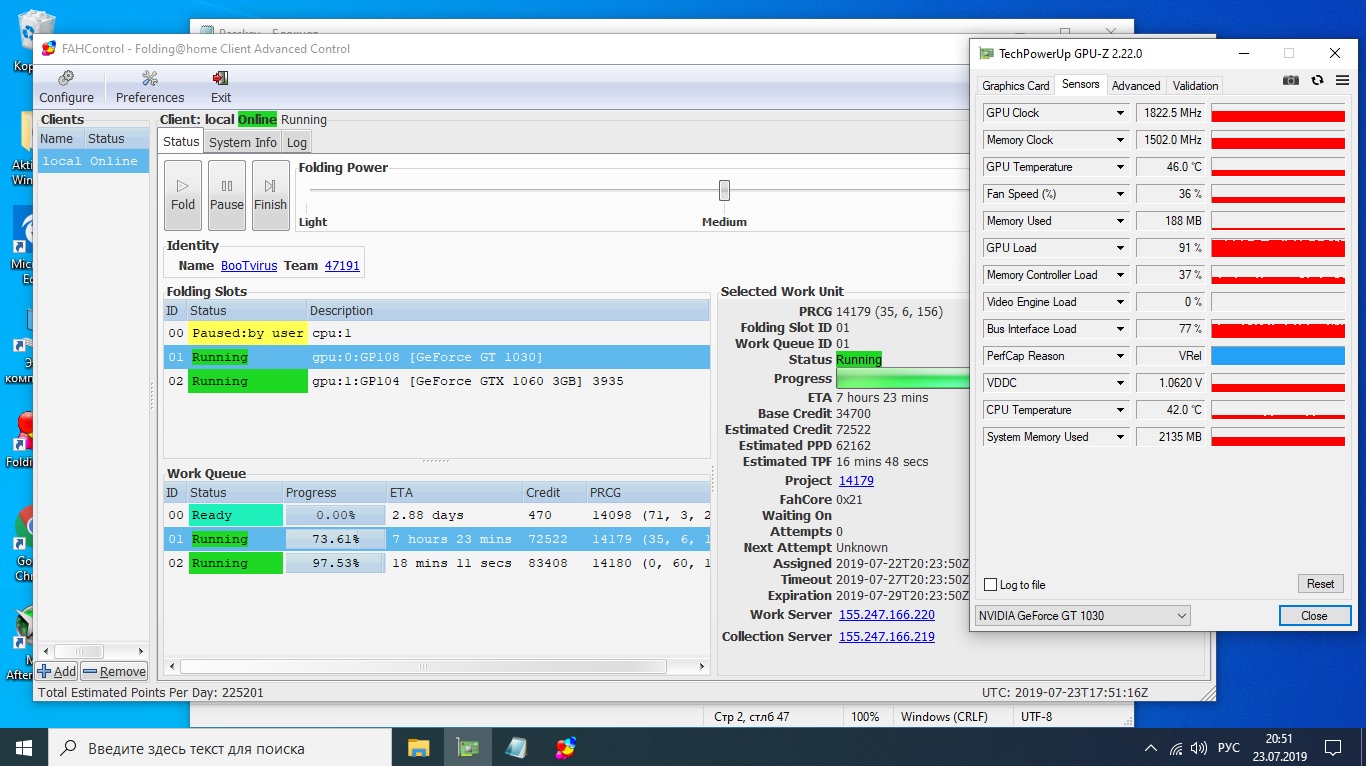Click the 73.61% progress bar in Work Queue
Viewport: 1368px width, 766px height.
point(335,539)
